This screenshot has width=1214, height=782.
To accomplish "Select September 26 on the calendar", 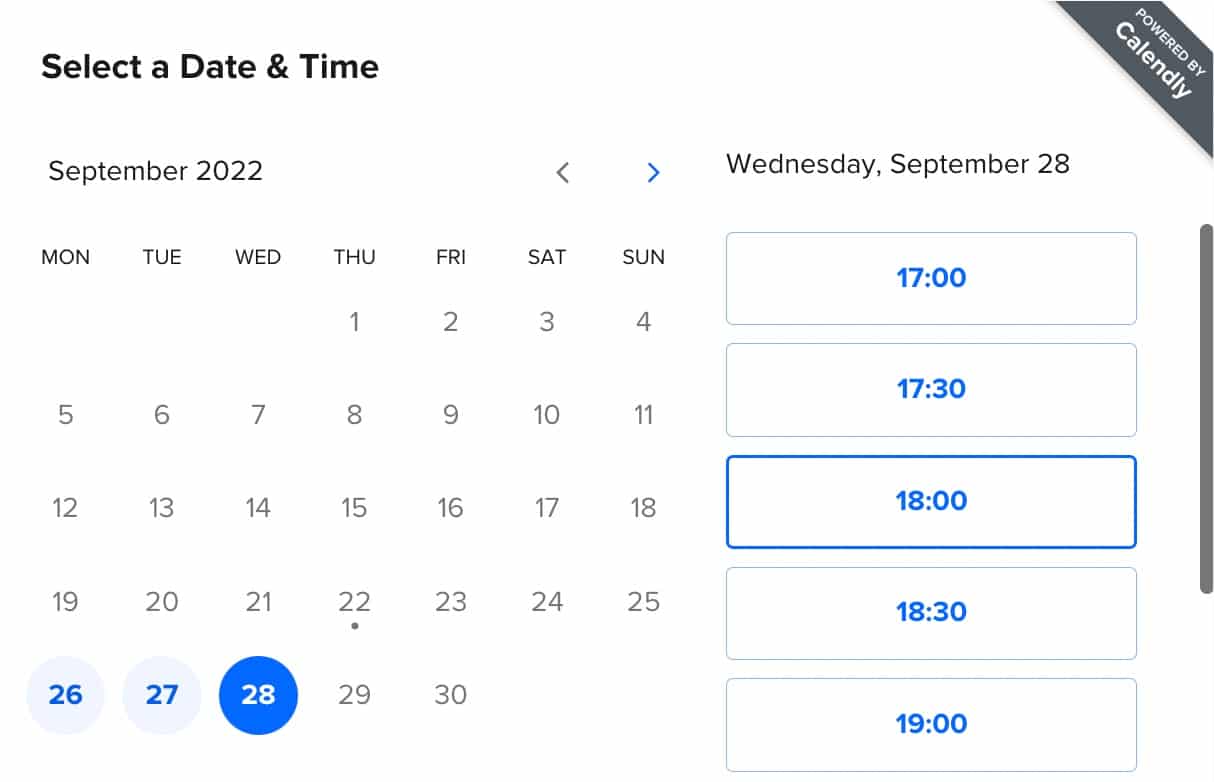I will (65, 695).
